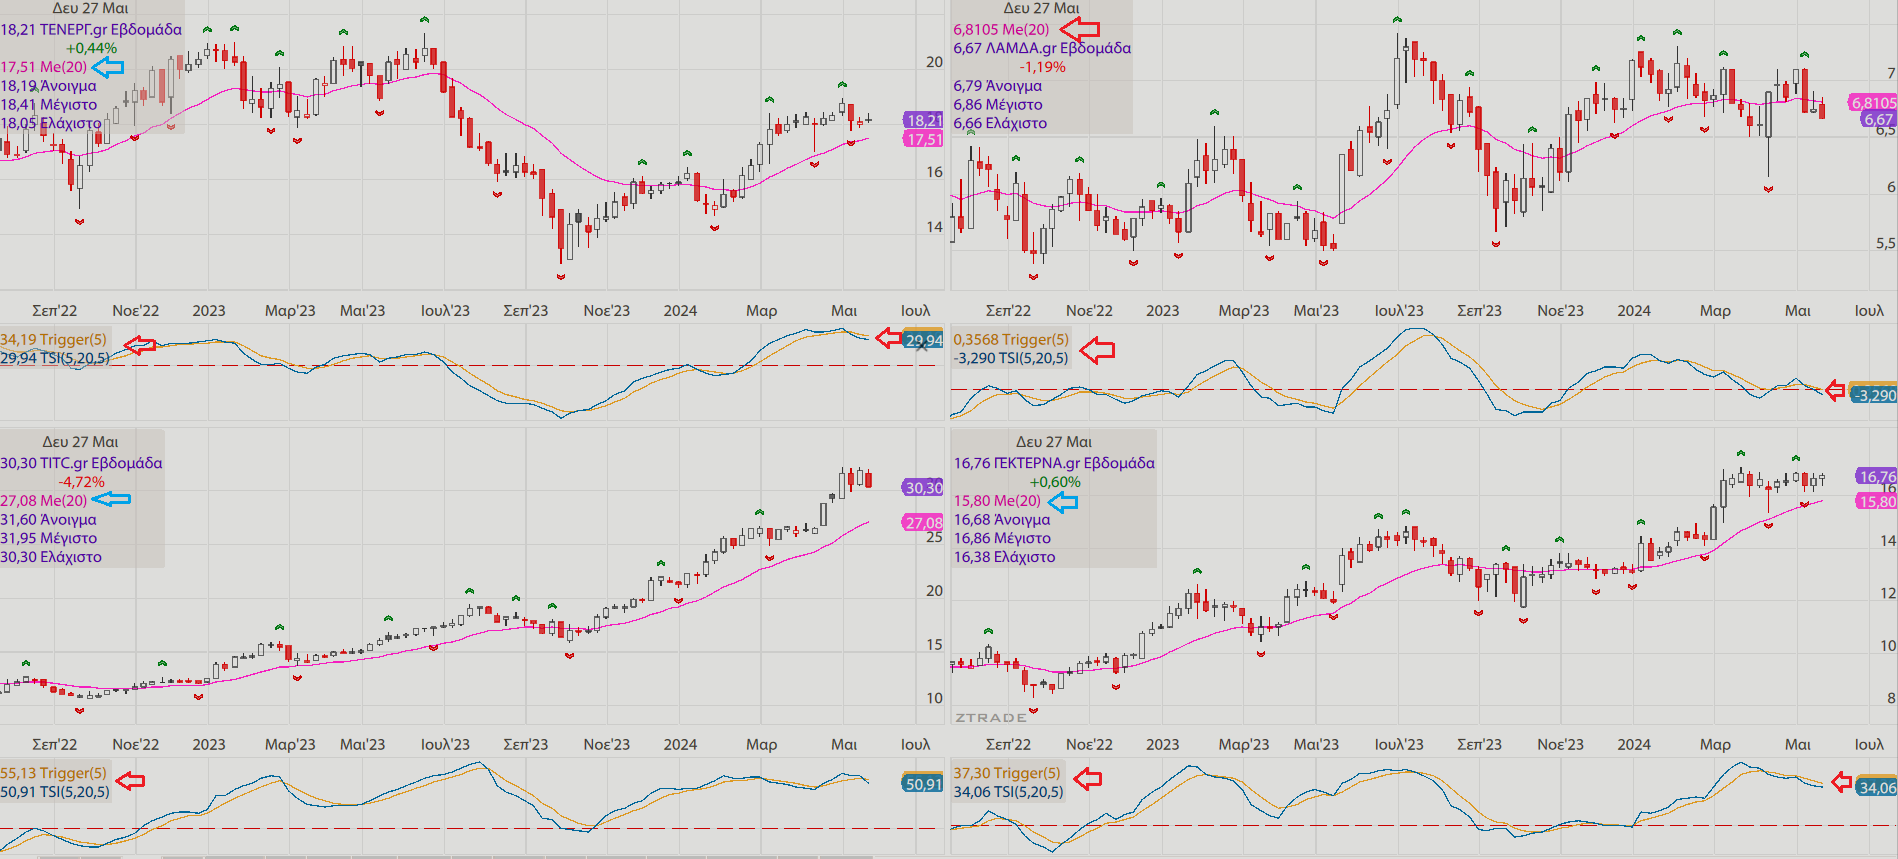Click the blue 34,06 TSI axis tag

point(1877,788)
